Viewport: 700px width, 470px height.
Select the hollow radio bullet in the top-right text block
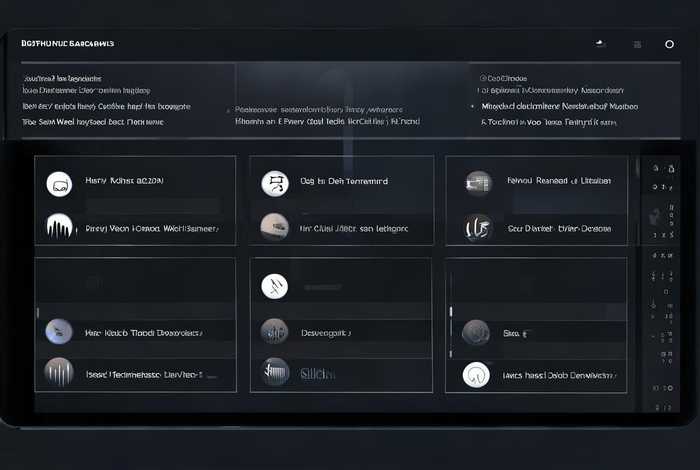click(x=482, y=77)
